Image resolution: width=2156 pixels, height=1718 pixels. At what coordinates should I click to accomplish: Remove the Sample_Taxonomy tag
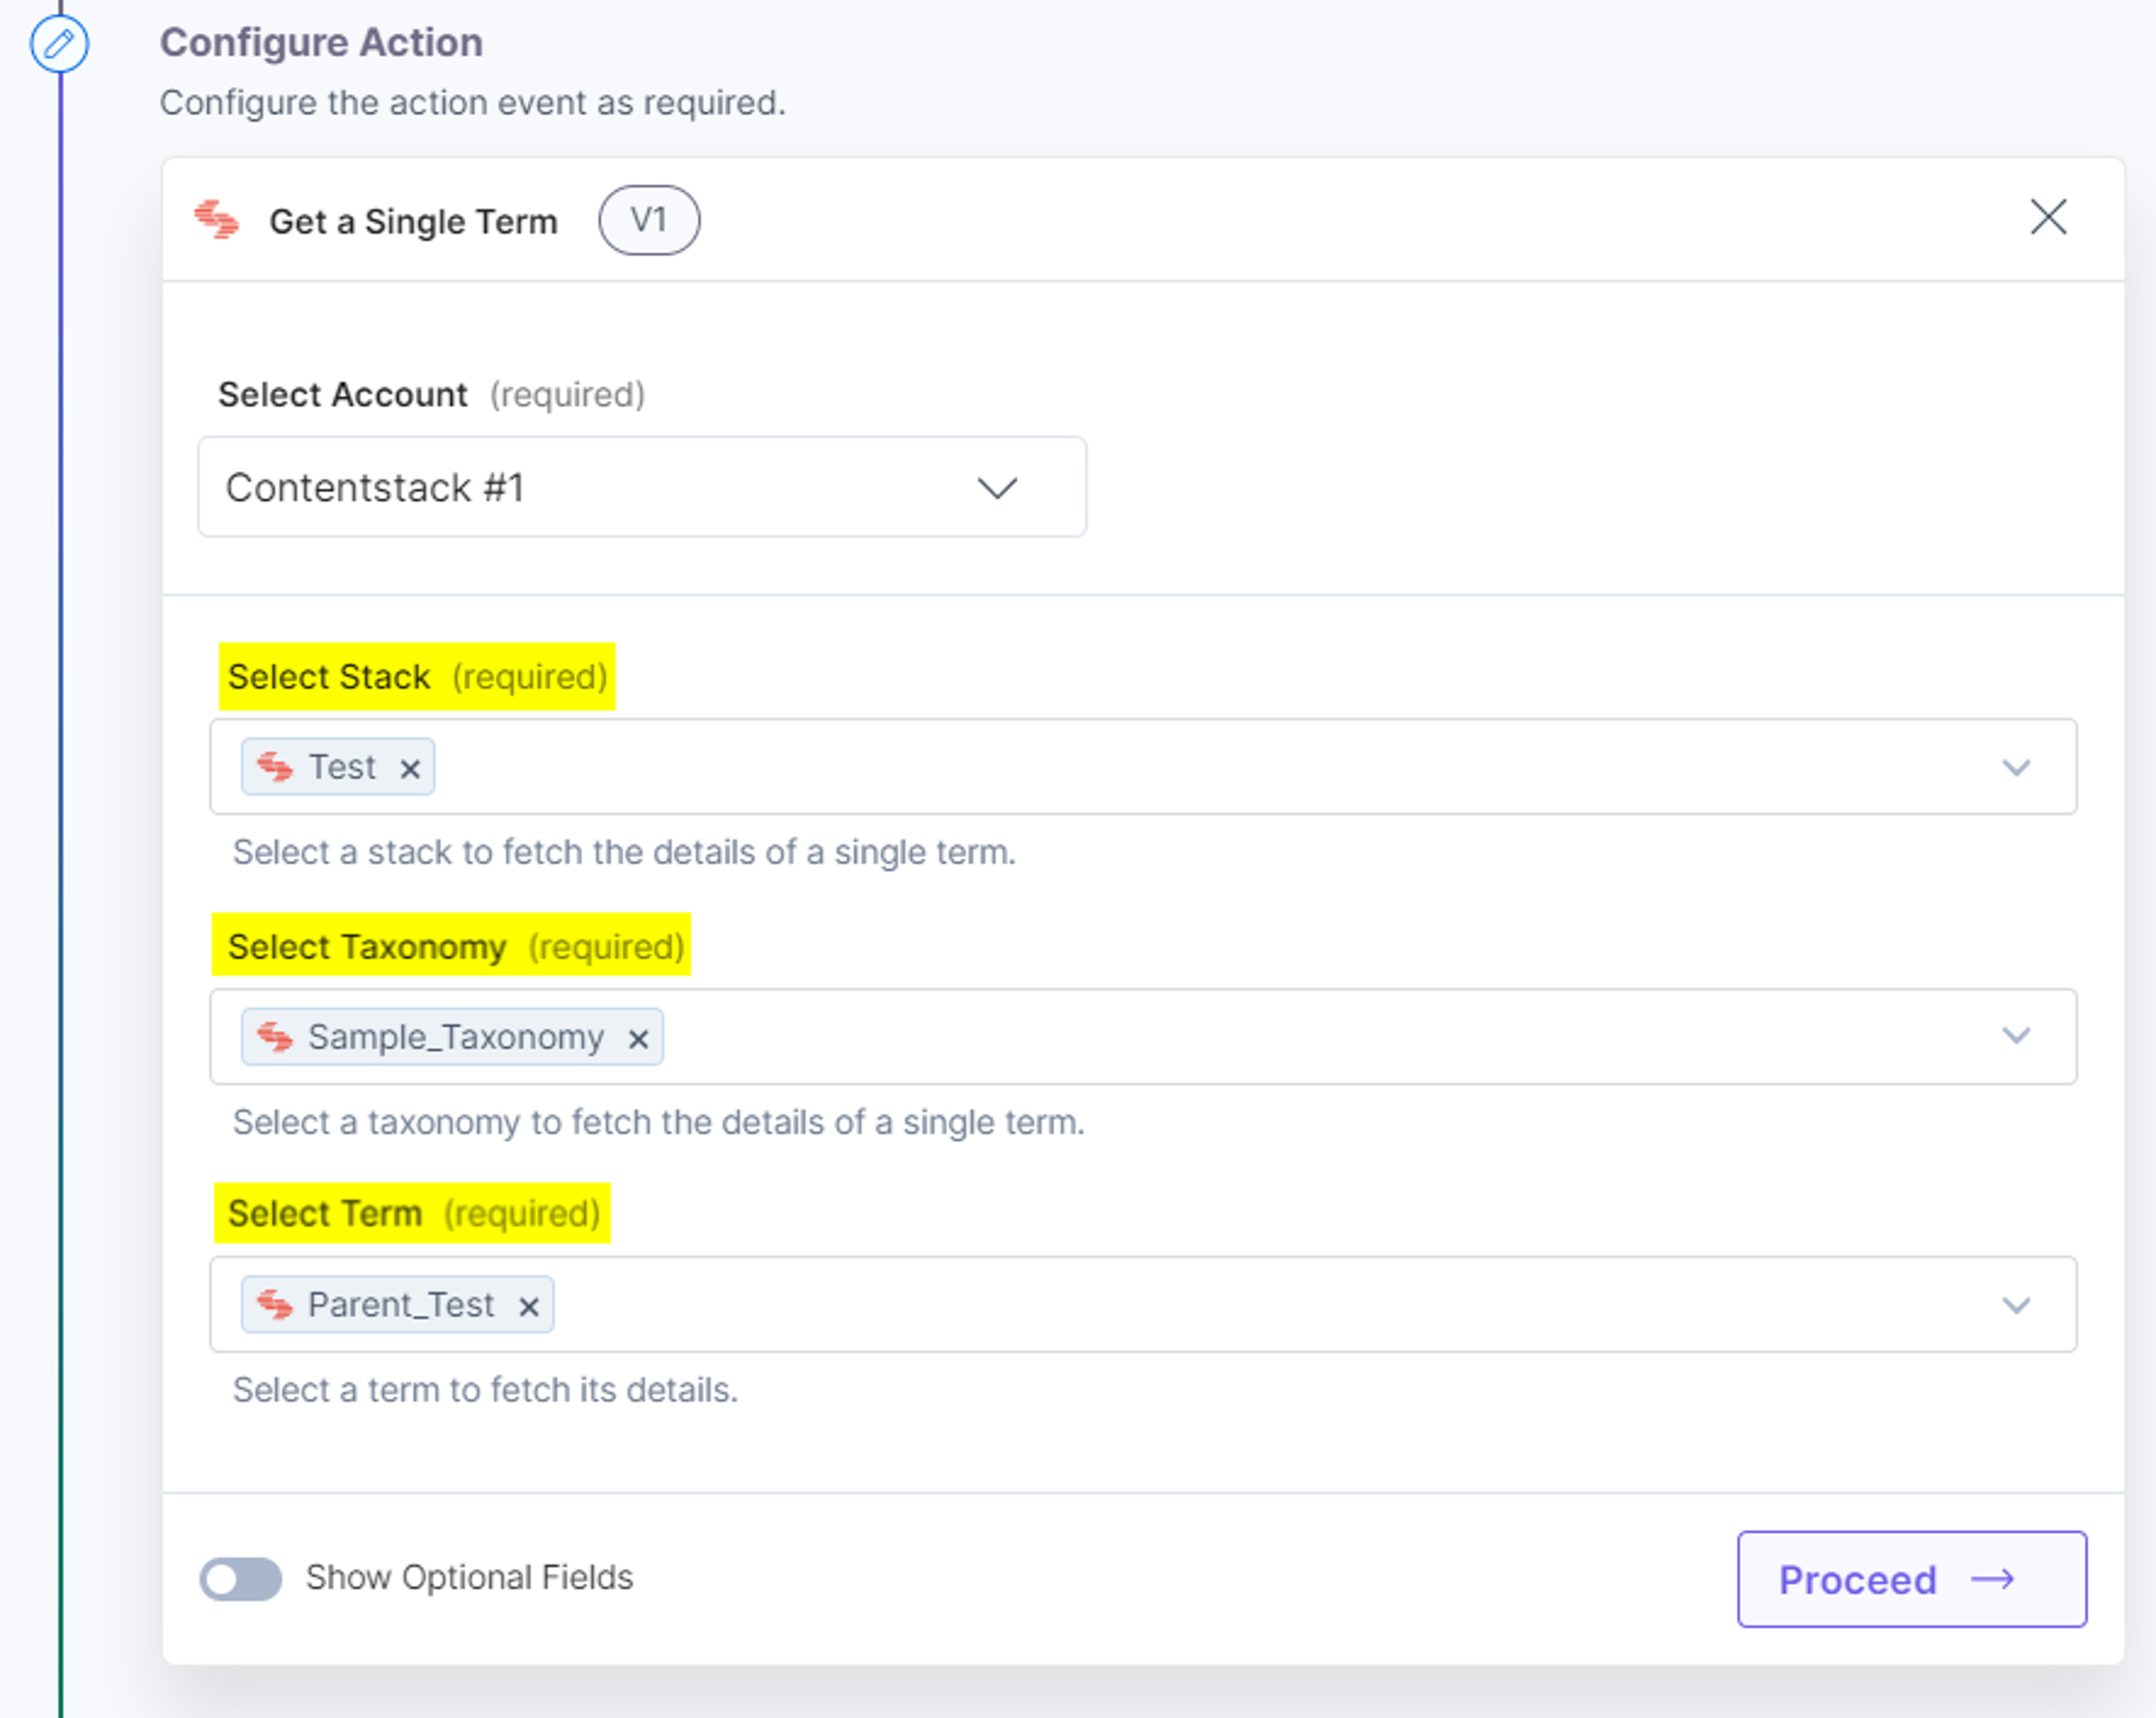pos(638,1039)
